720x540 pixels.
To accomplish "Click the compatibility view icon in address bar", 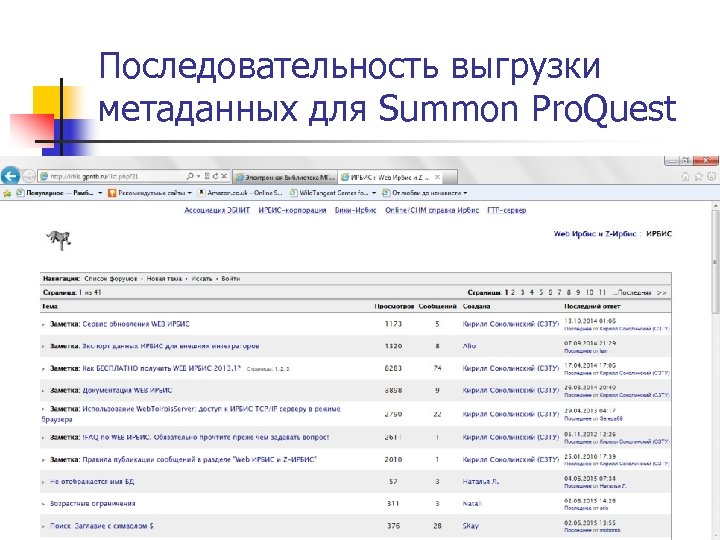I will tap(207, 176).
